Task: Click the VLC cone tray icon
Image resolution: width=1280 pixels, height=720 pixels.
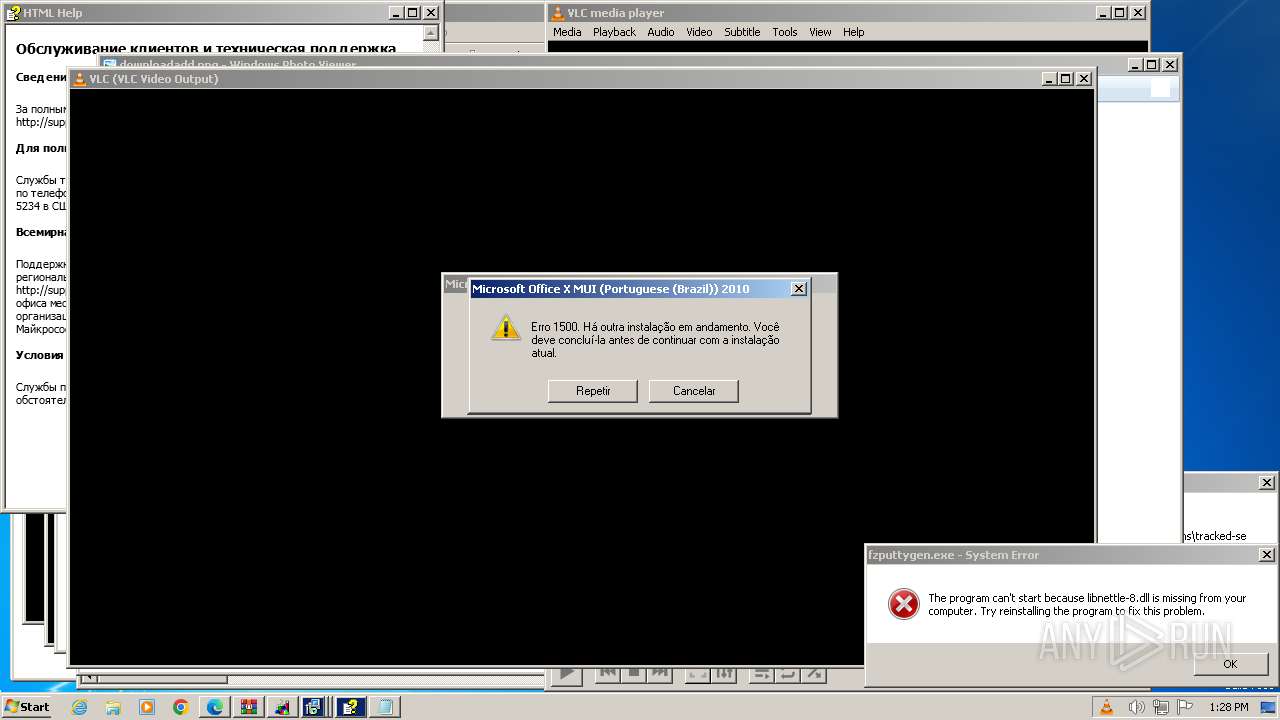Action: click(1107, 707)
